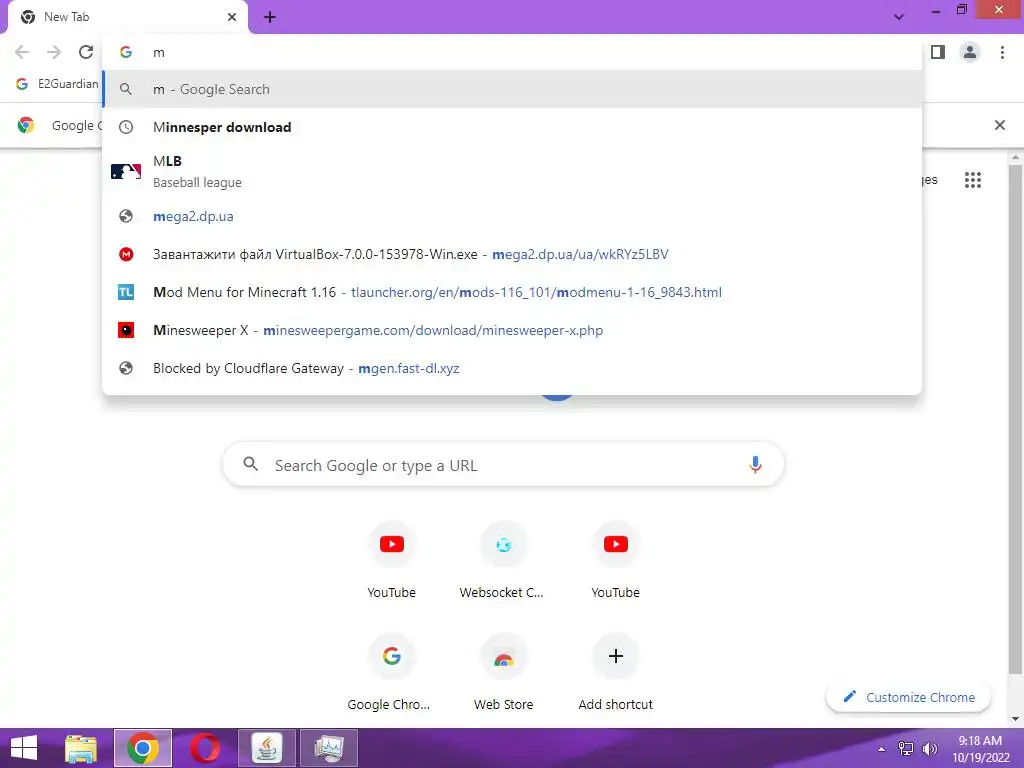The width and height of the screenshot is (1024, 768).
Task: Close the New Tab tab
Action: 232,17
